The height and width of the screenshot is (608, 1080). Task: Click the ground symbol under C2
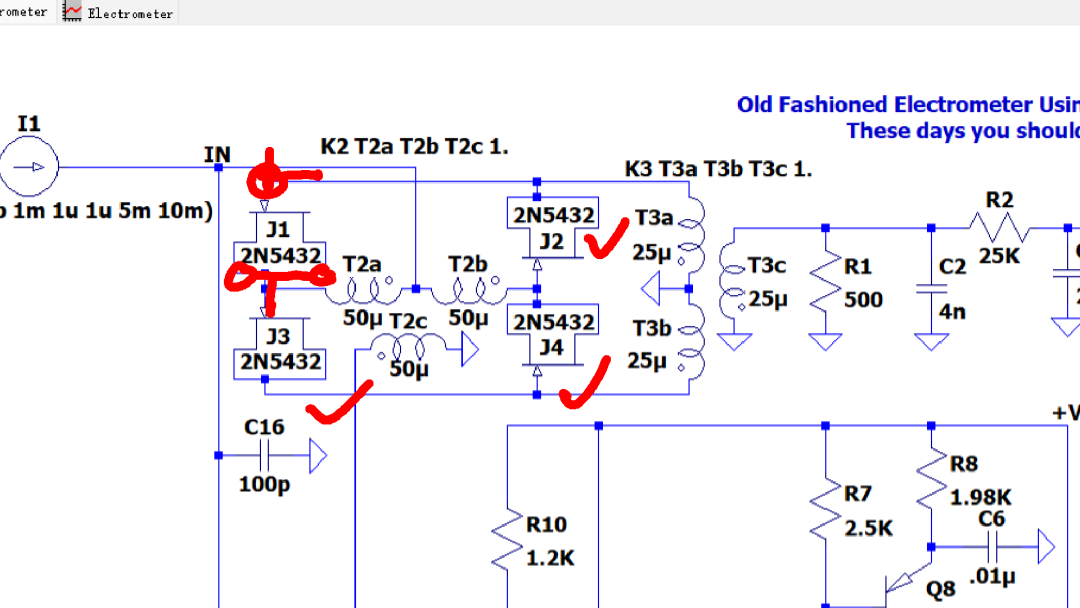[x=931, y=342]
